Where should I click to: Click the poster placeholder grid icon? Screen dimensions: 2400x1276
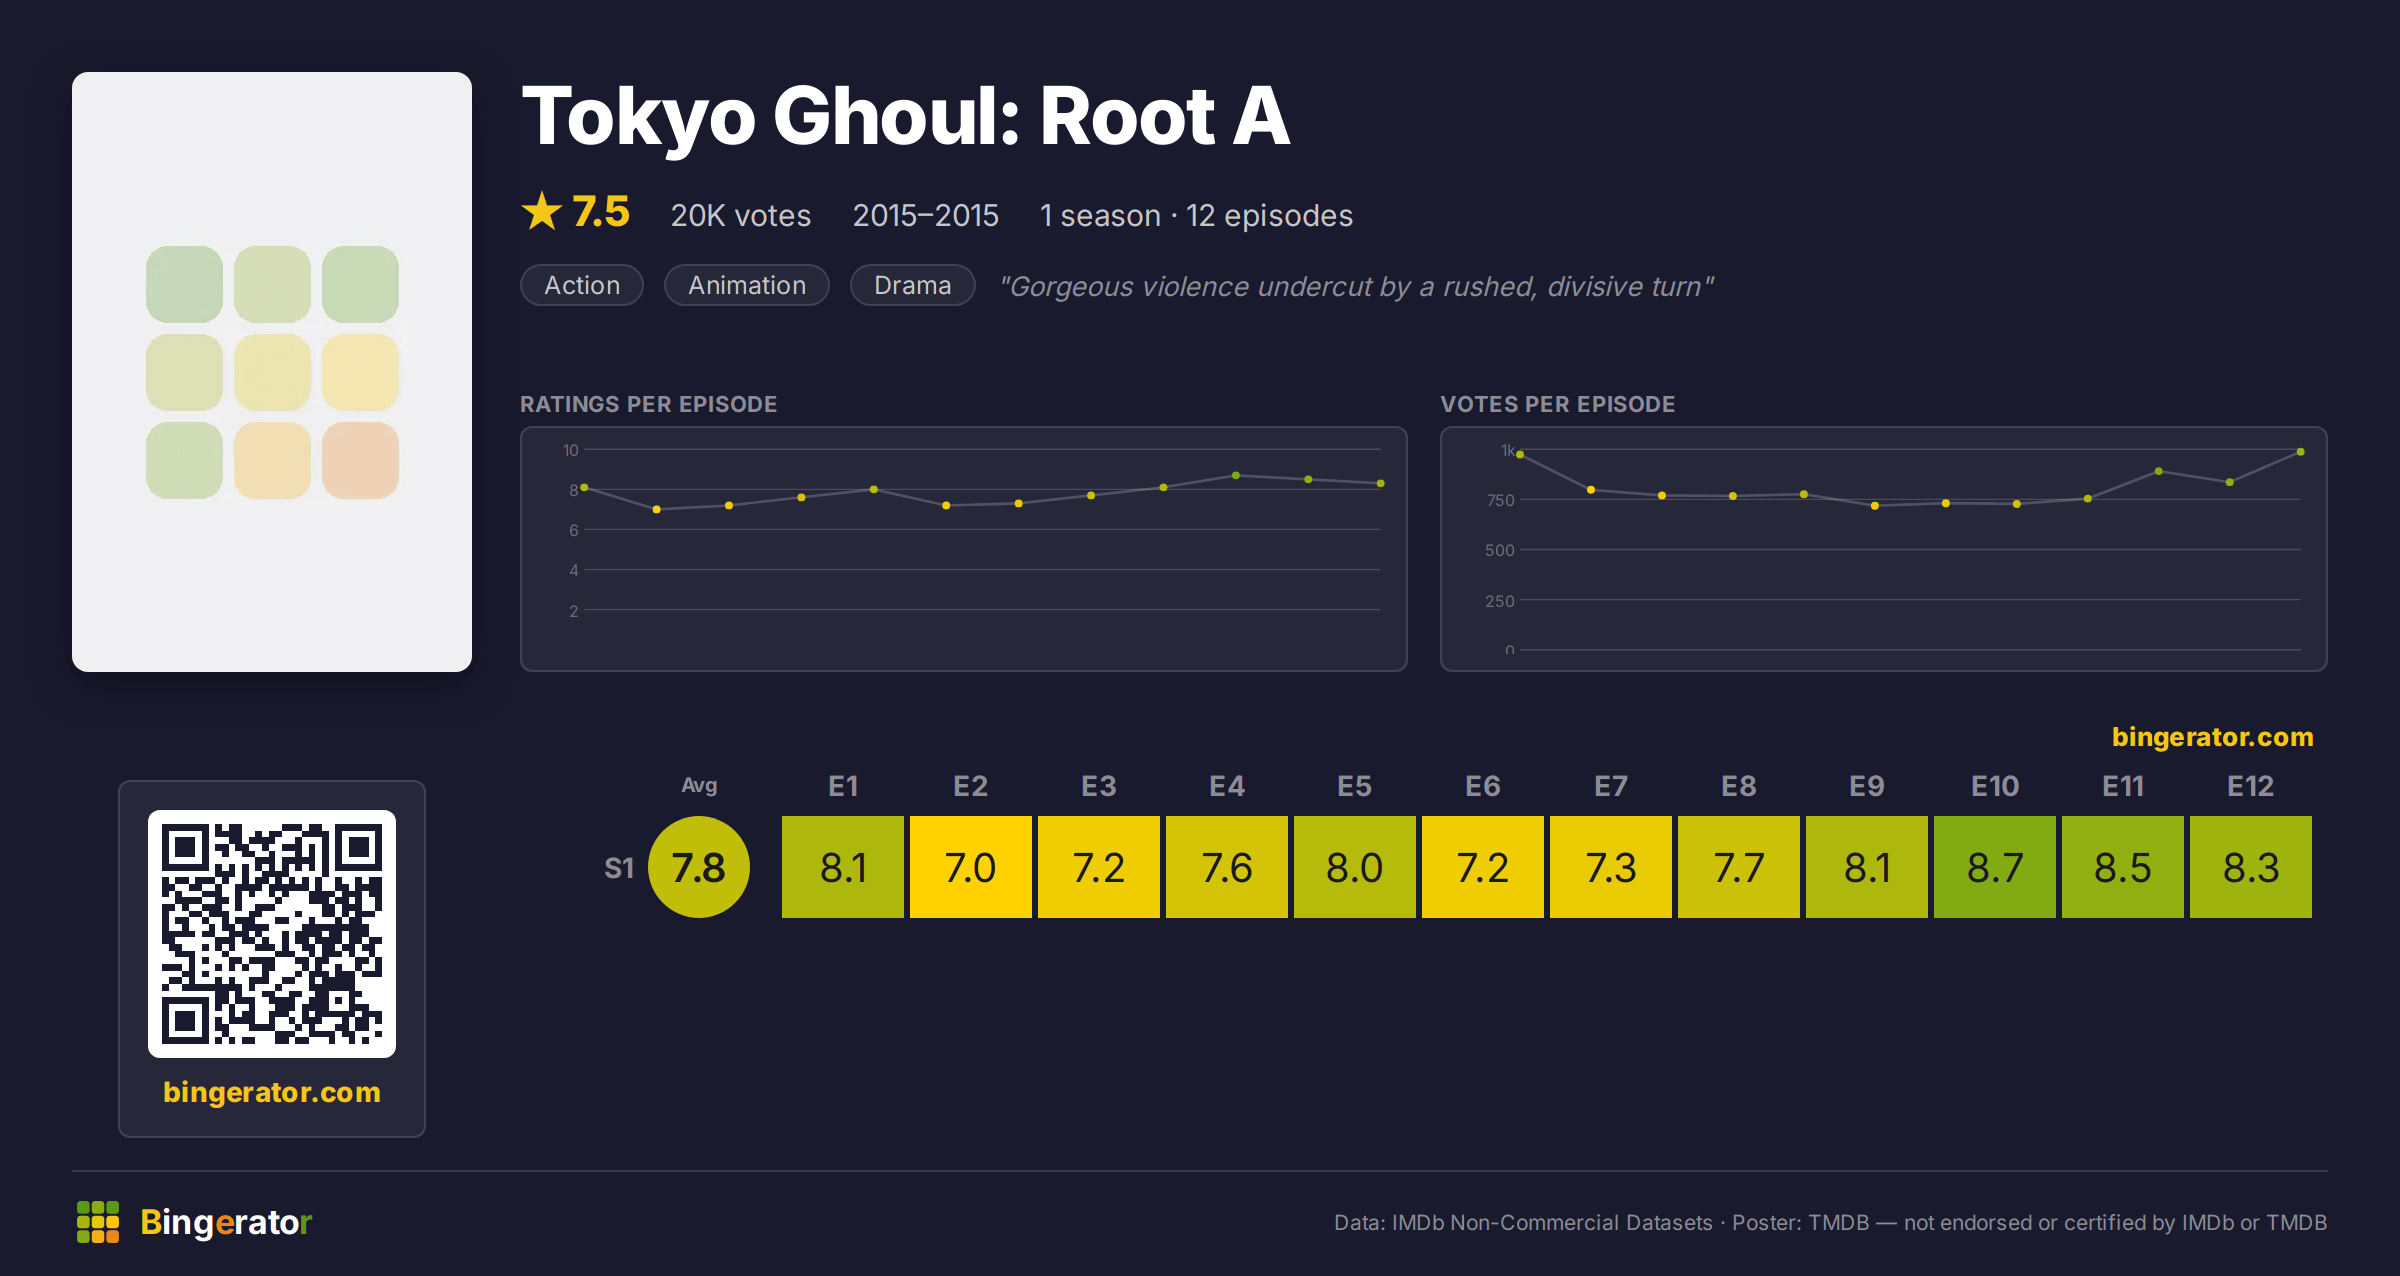coord(272,372)
